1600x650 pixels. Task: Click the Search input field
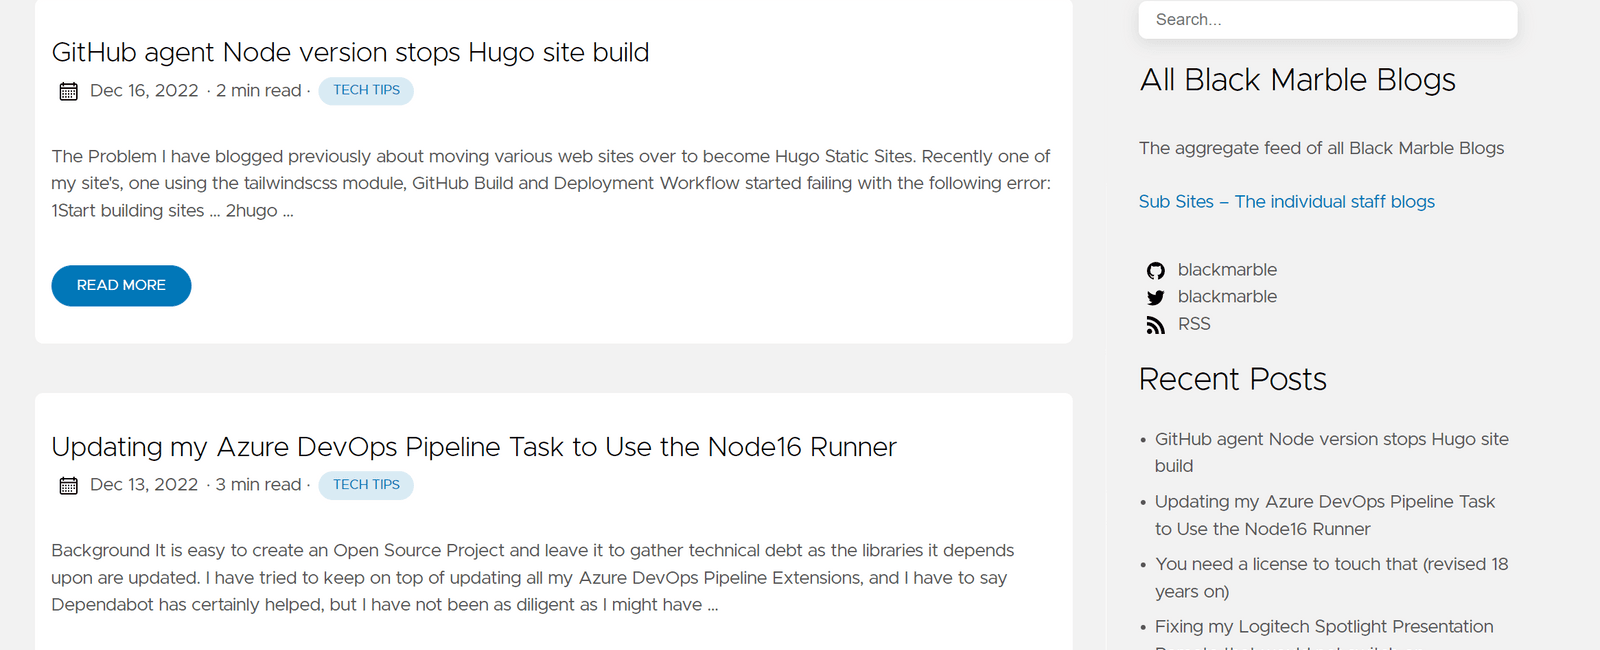coord(1327,20)
